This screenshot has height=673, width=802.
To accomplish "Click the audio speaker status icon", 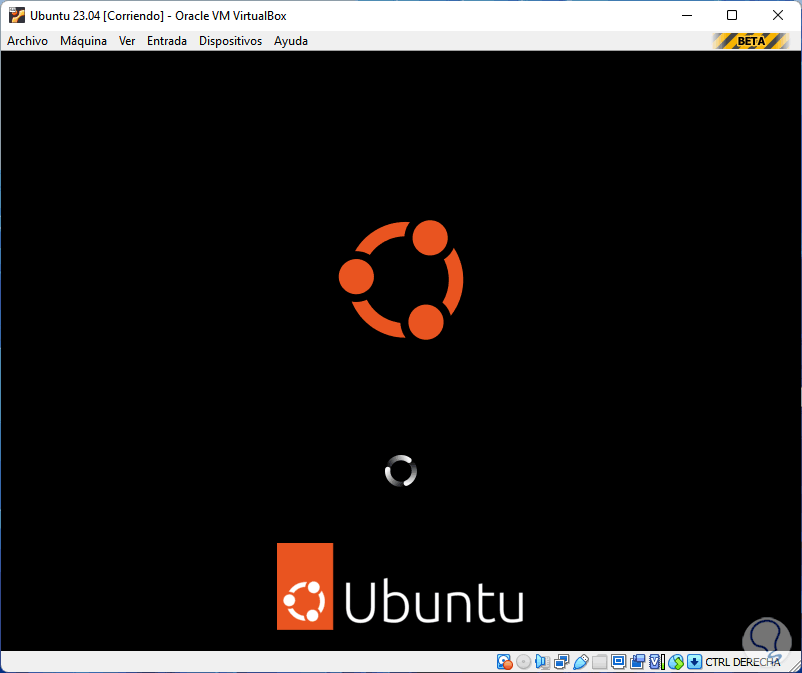I will tap(542, 662).
